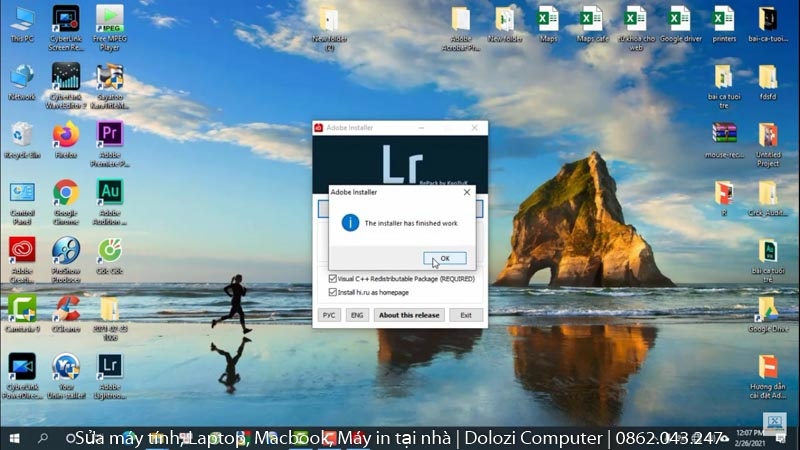Open Adobe Acrobat Pro folder
This screenshot has width=800, height=450.
point(461,28)
